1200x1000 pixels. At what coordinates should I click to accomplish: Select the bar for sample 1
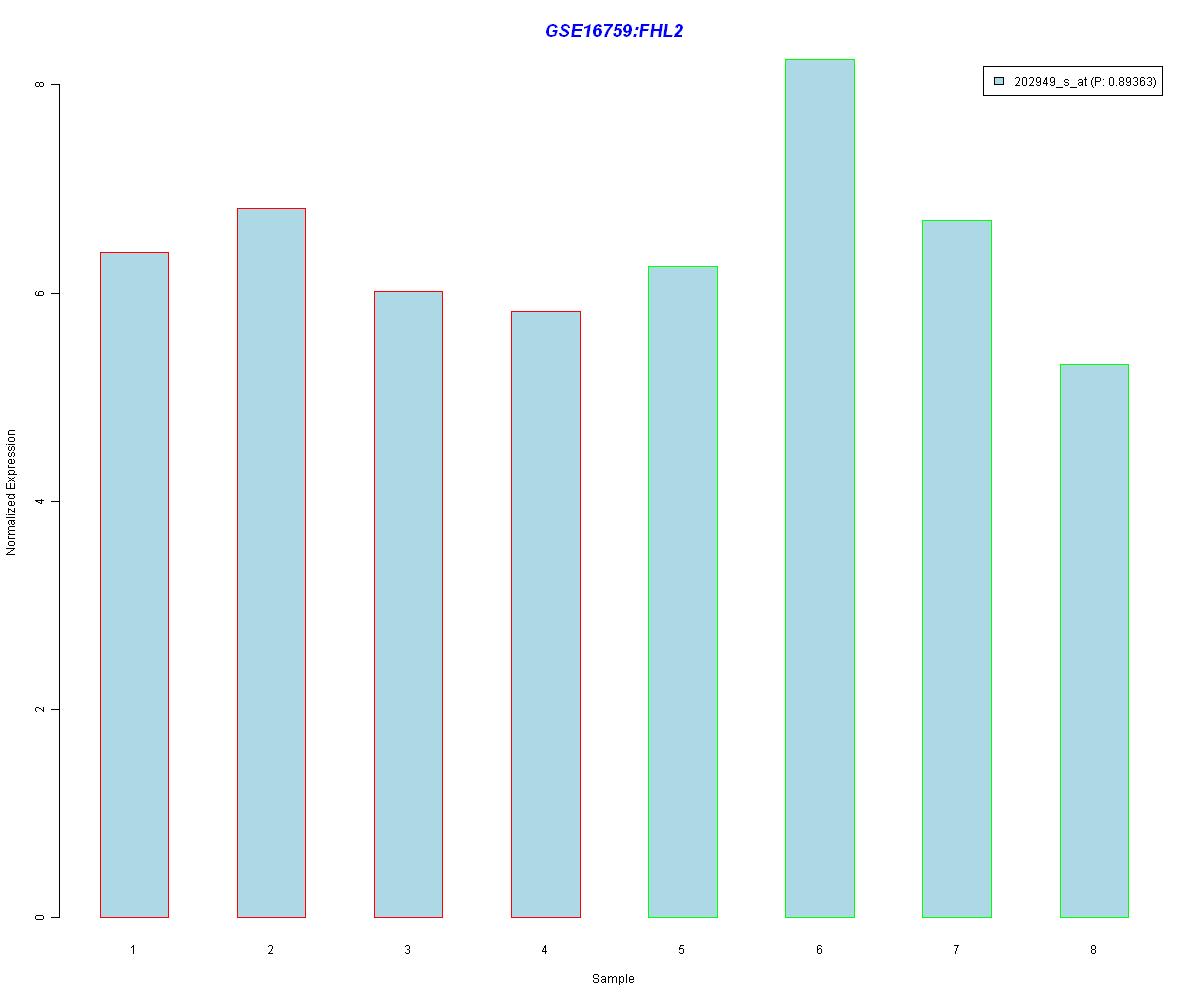tap(134, 585)
